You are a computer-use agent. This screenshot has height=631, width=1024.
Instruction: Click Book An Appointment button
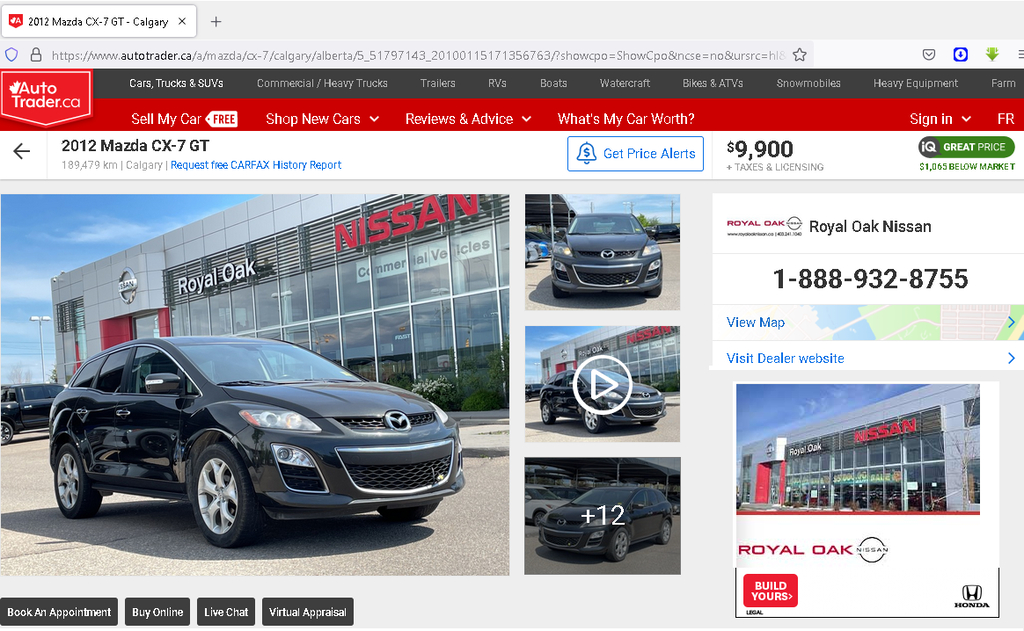[x=59, y=612]
